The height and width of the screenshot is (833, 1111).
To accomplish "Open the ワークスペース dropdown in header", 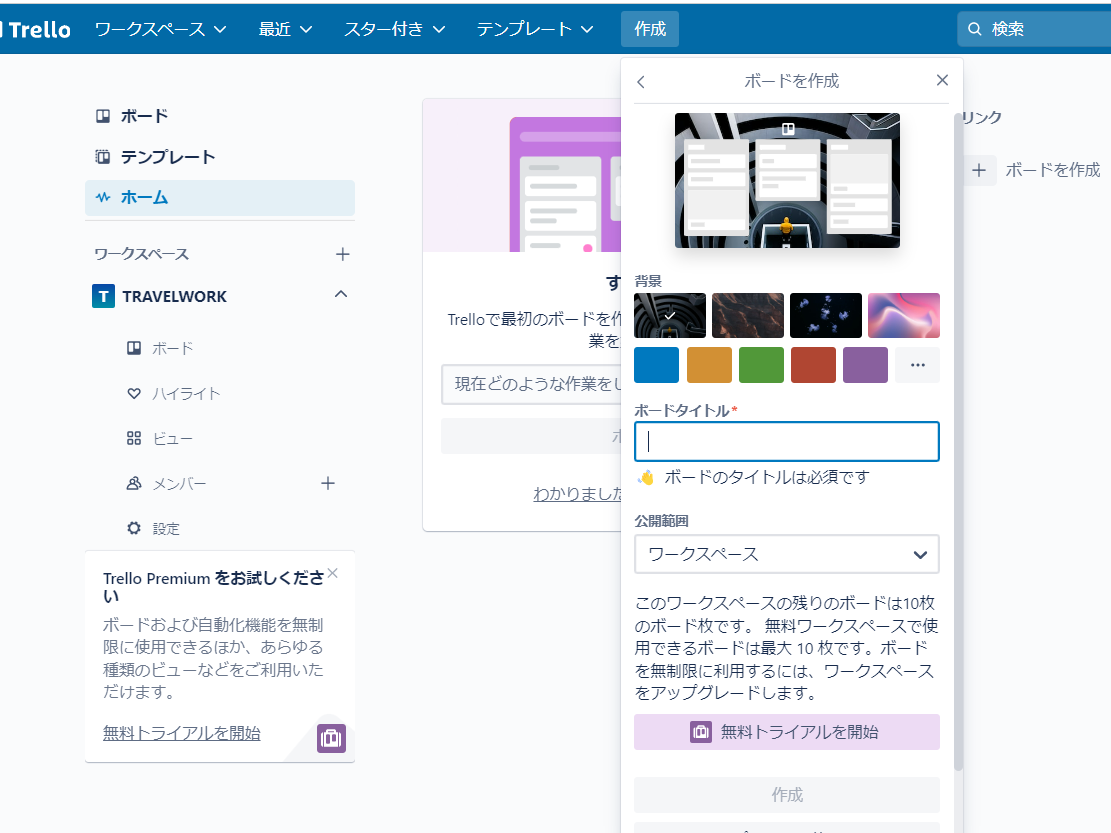I will pyautogui.click(x=161, y=29).
